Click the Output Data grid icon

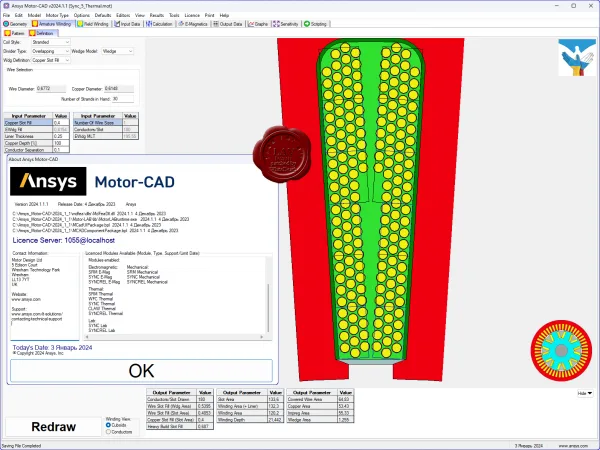point(216,24)
